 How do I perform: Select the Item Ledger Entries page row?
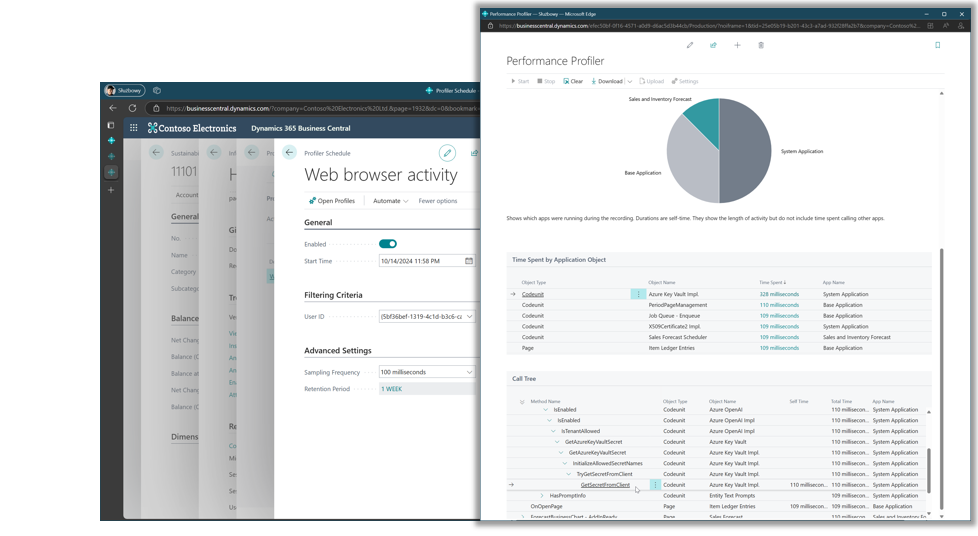pos(719,348)
